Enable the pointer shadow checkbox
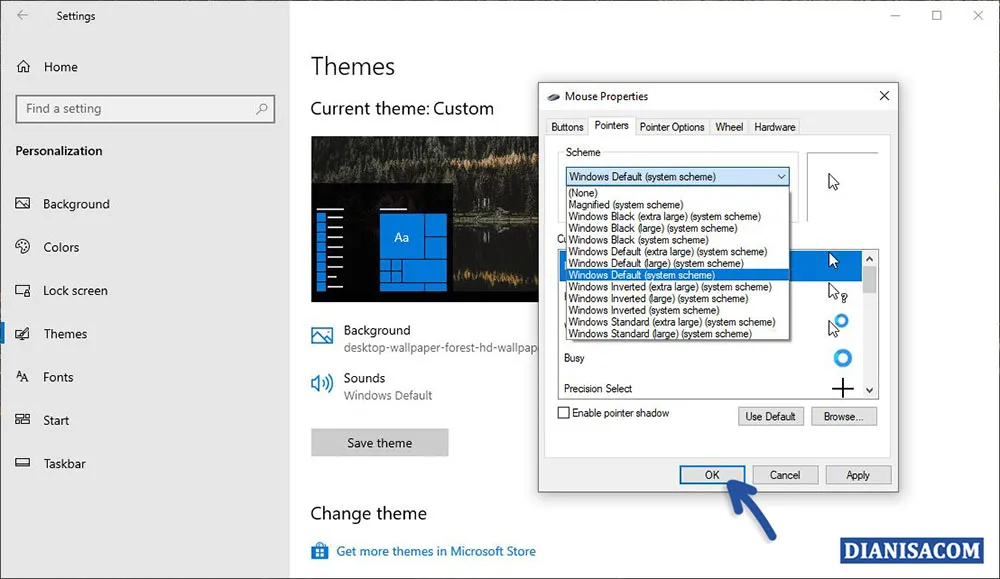The width and height of the screenshot is (1000, 579). 564,412
